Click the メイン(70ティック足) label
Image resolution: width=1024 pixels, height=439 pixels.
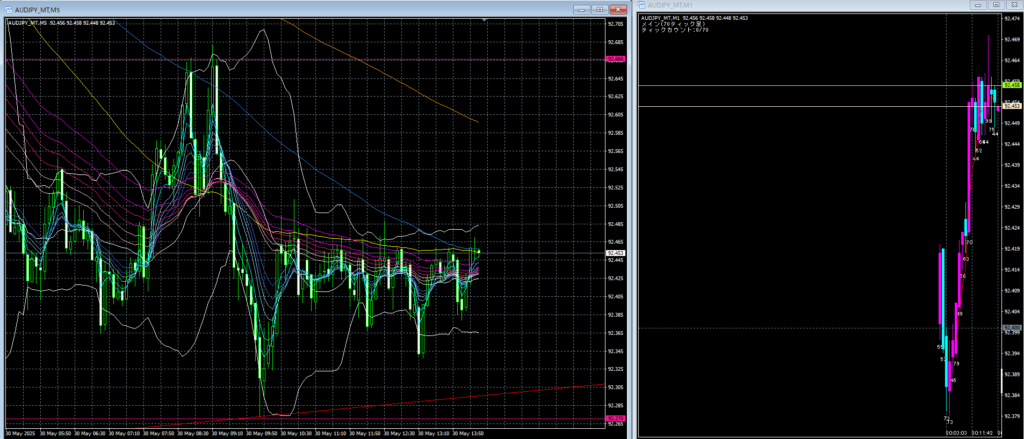pyautogui.click(x=673, y=24)
